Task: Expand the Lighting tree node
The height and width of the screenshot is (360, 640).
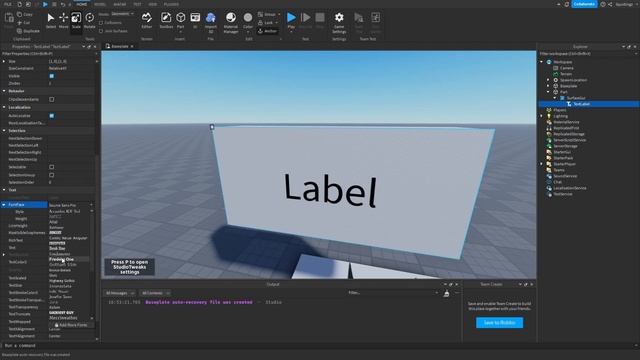Action: 542,116
